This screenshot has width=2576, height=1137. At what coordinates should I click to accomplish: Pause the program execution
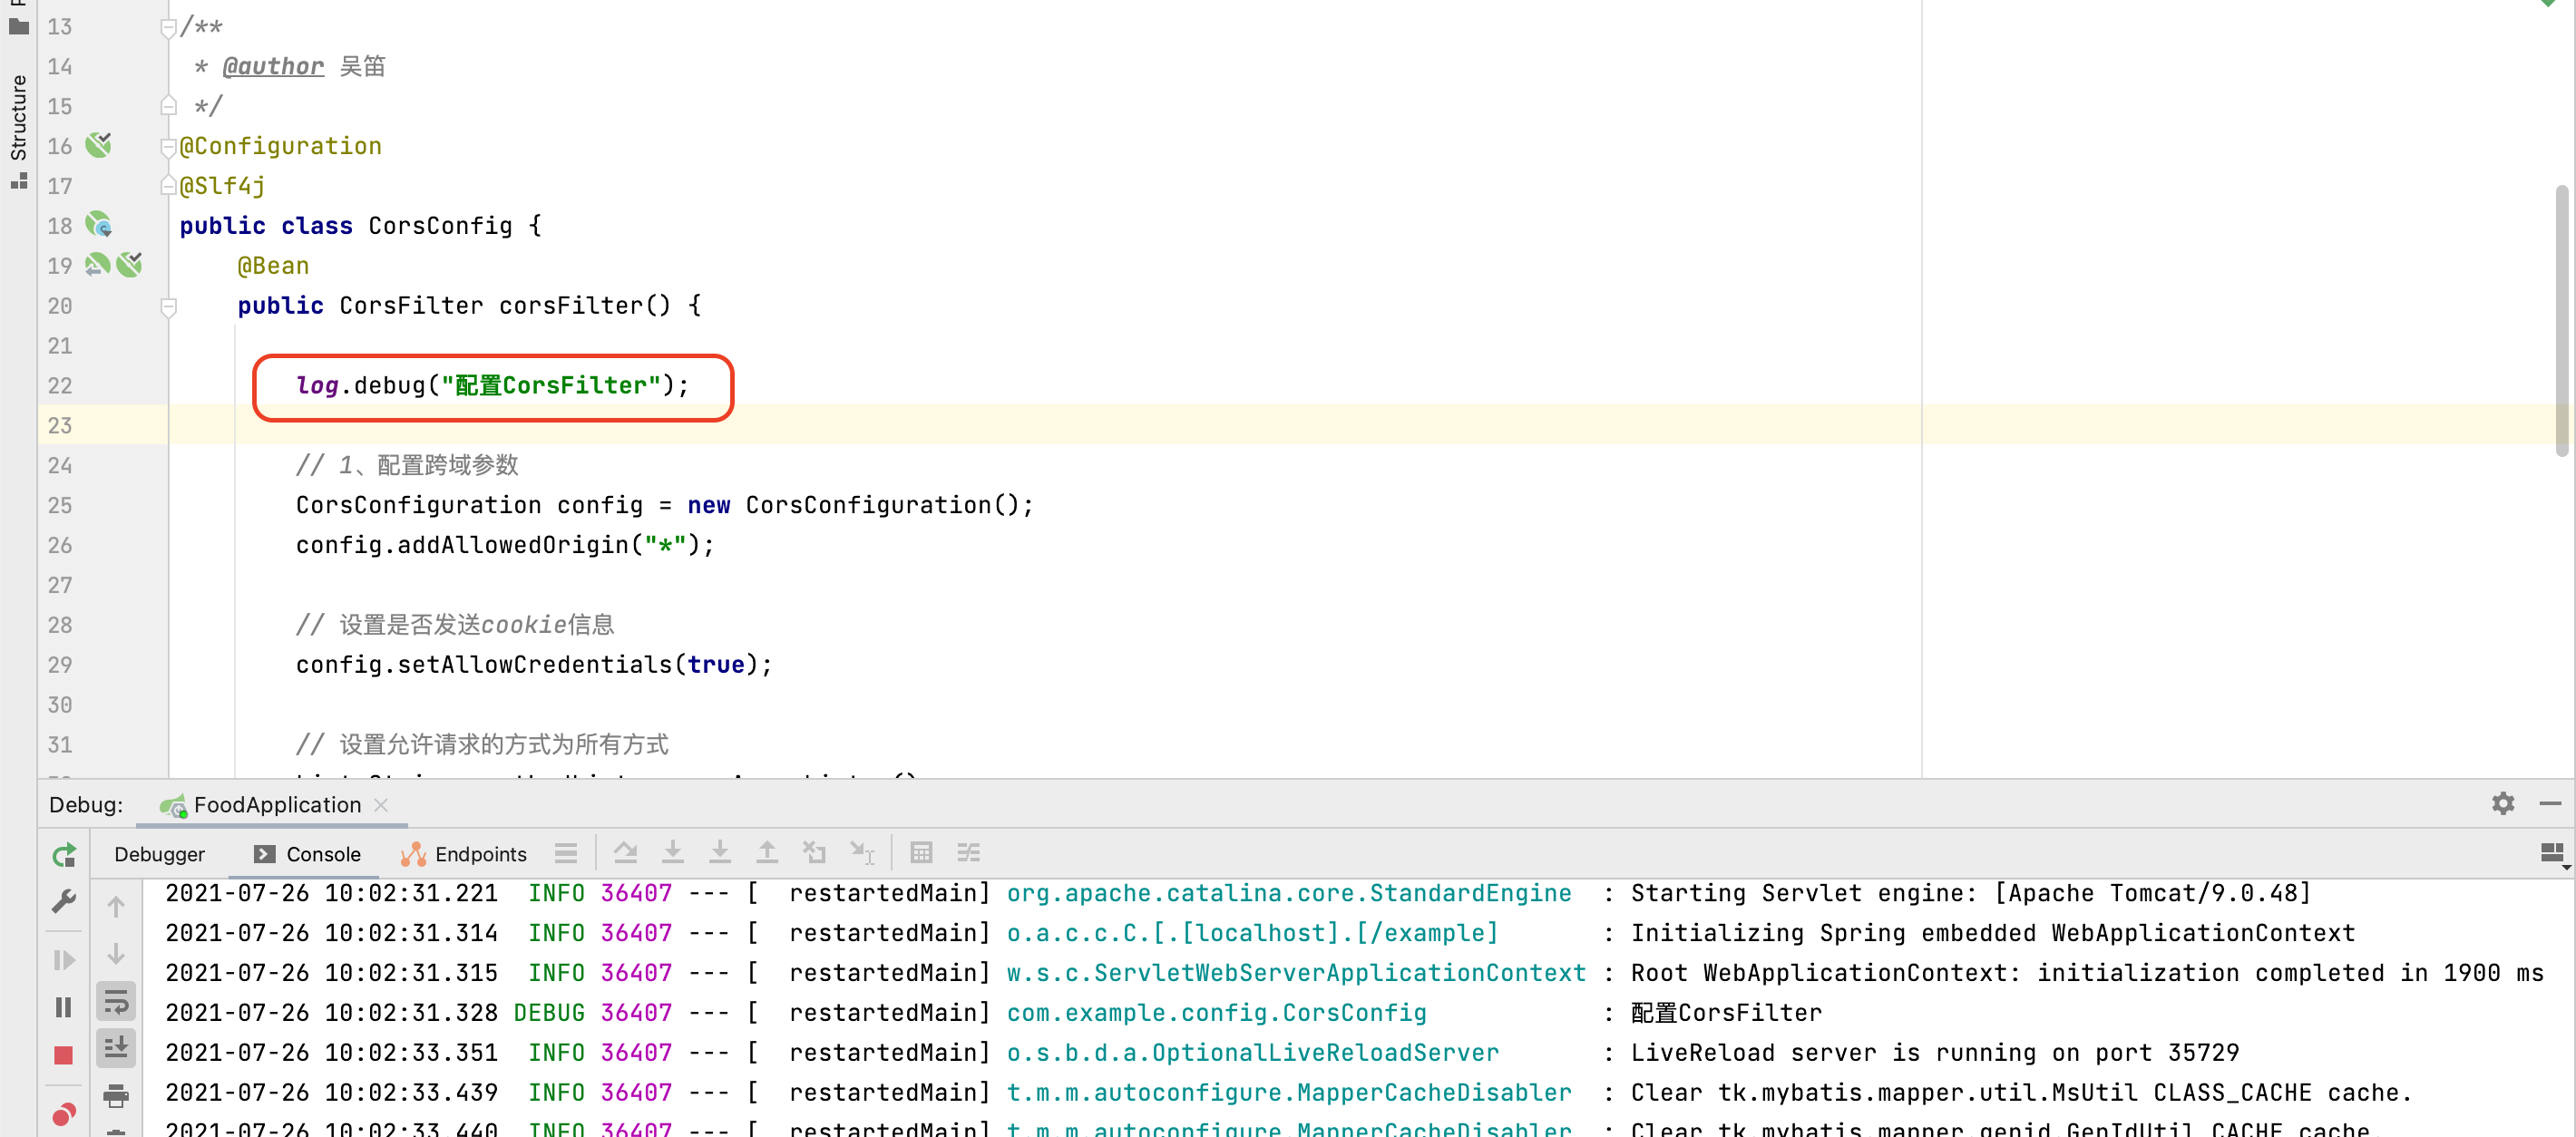click(63, 1007)
